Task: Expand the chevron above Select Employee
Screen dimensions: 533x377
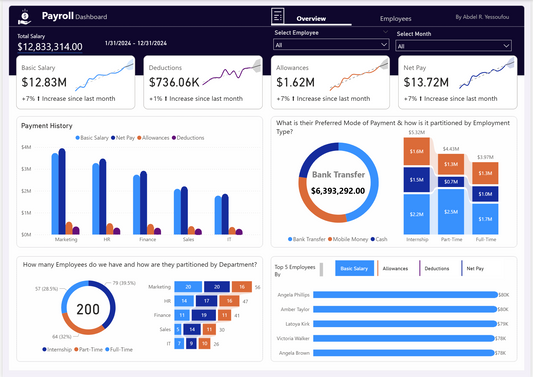Action: (385, 32)
